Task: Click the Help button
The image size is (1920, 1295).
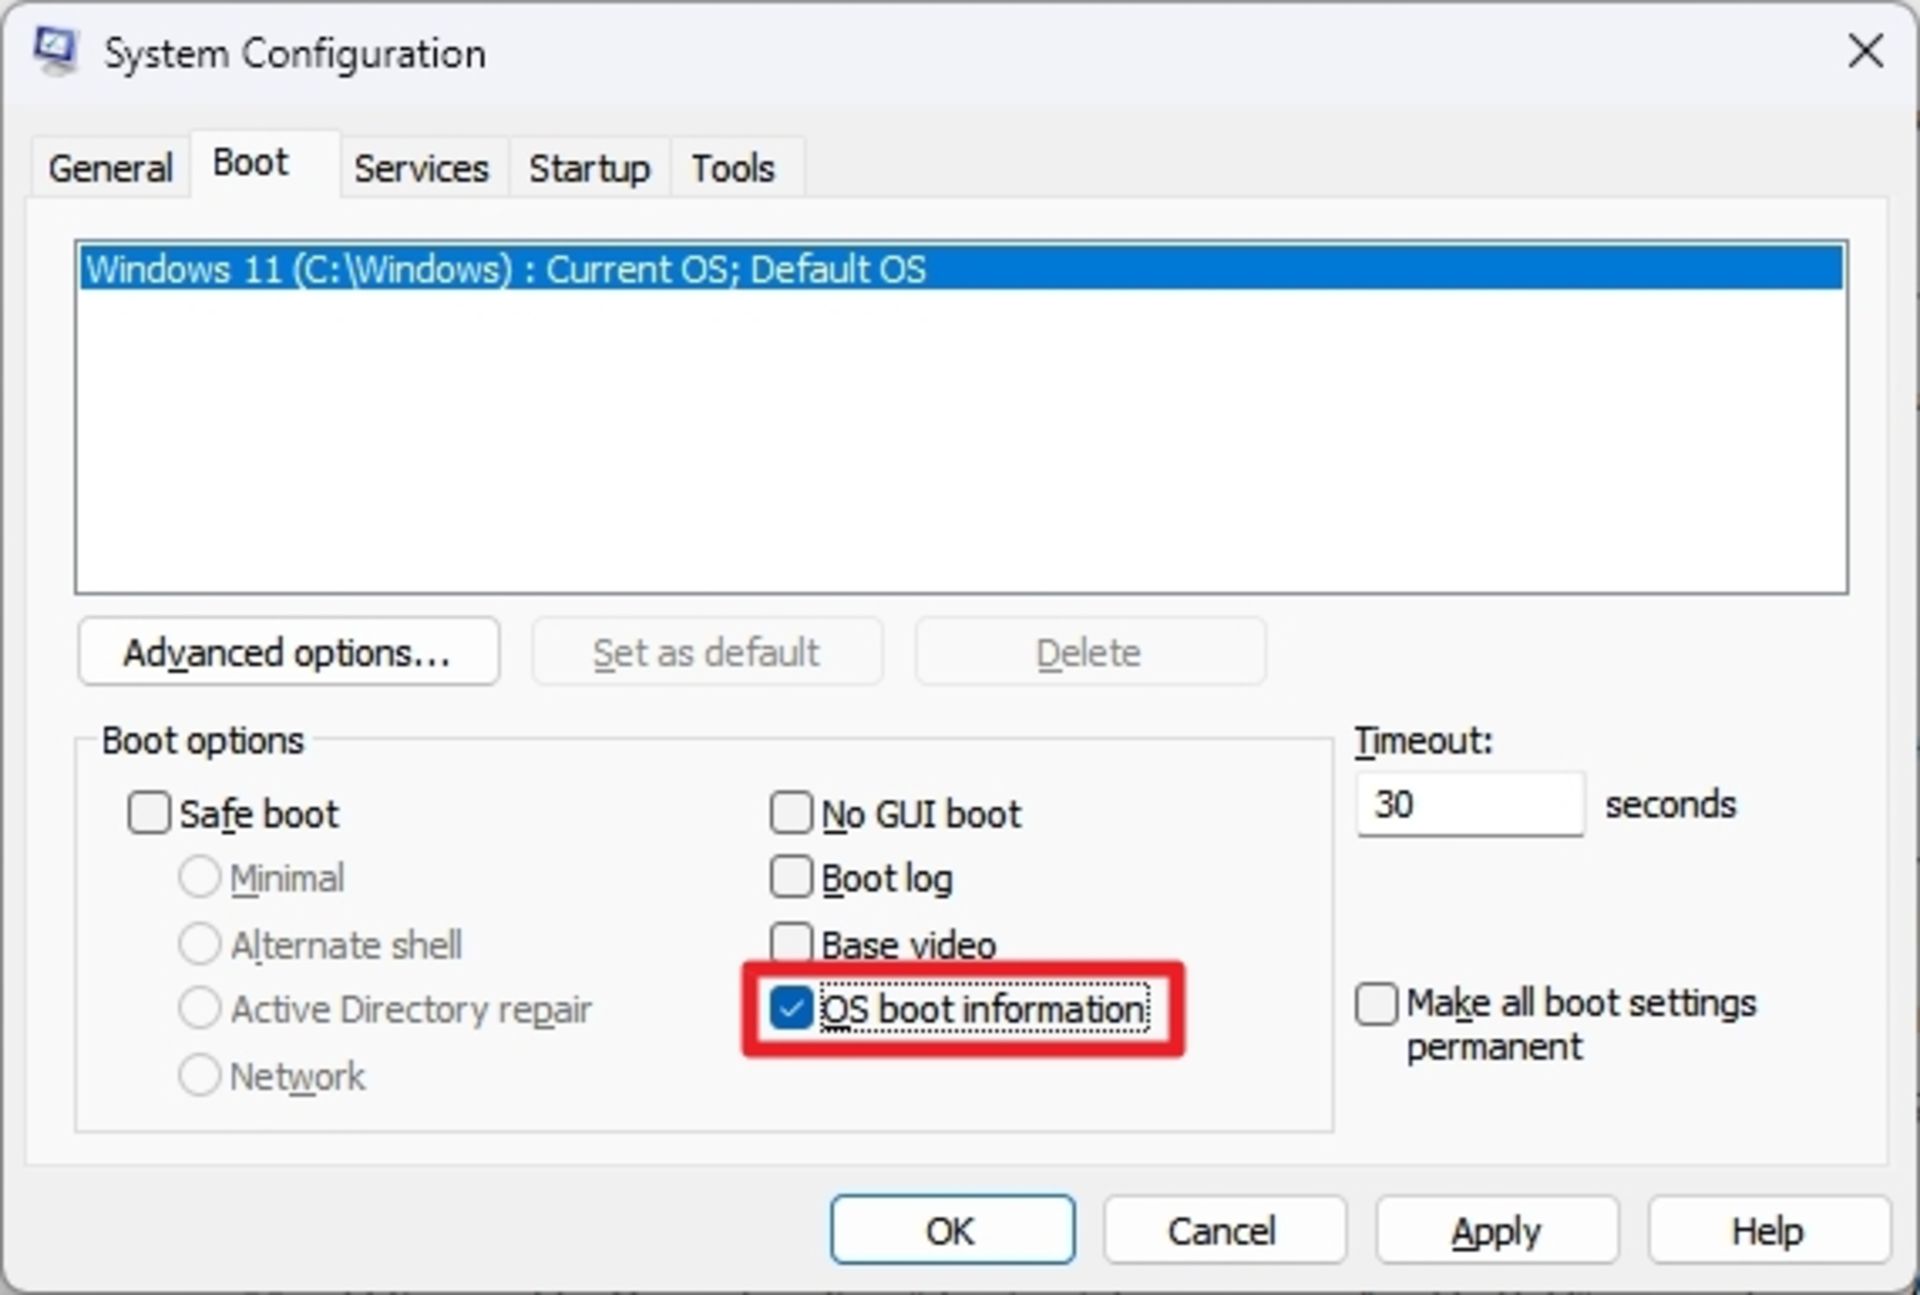Action: [x=1766, y=1229]
